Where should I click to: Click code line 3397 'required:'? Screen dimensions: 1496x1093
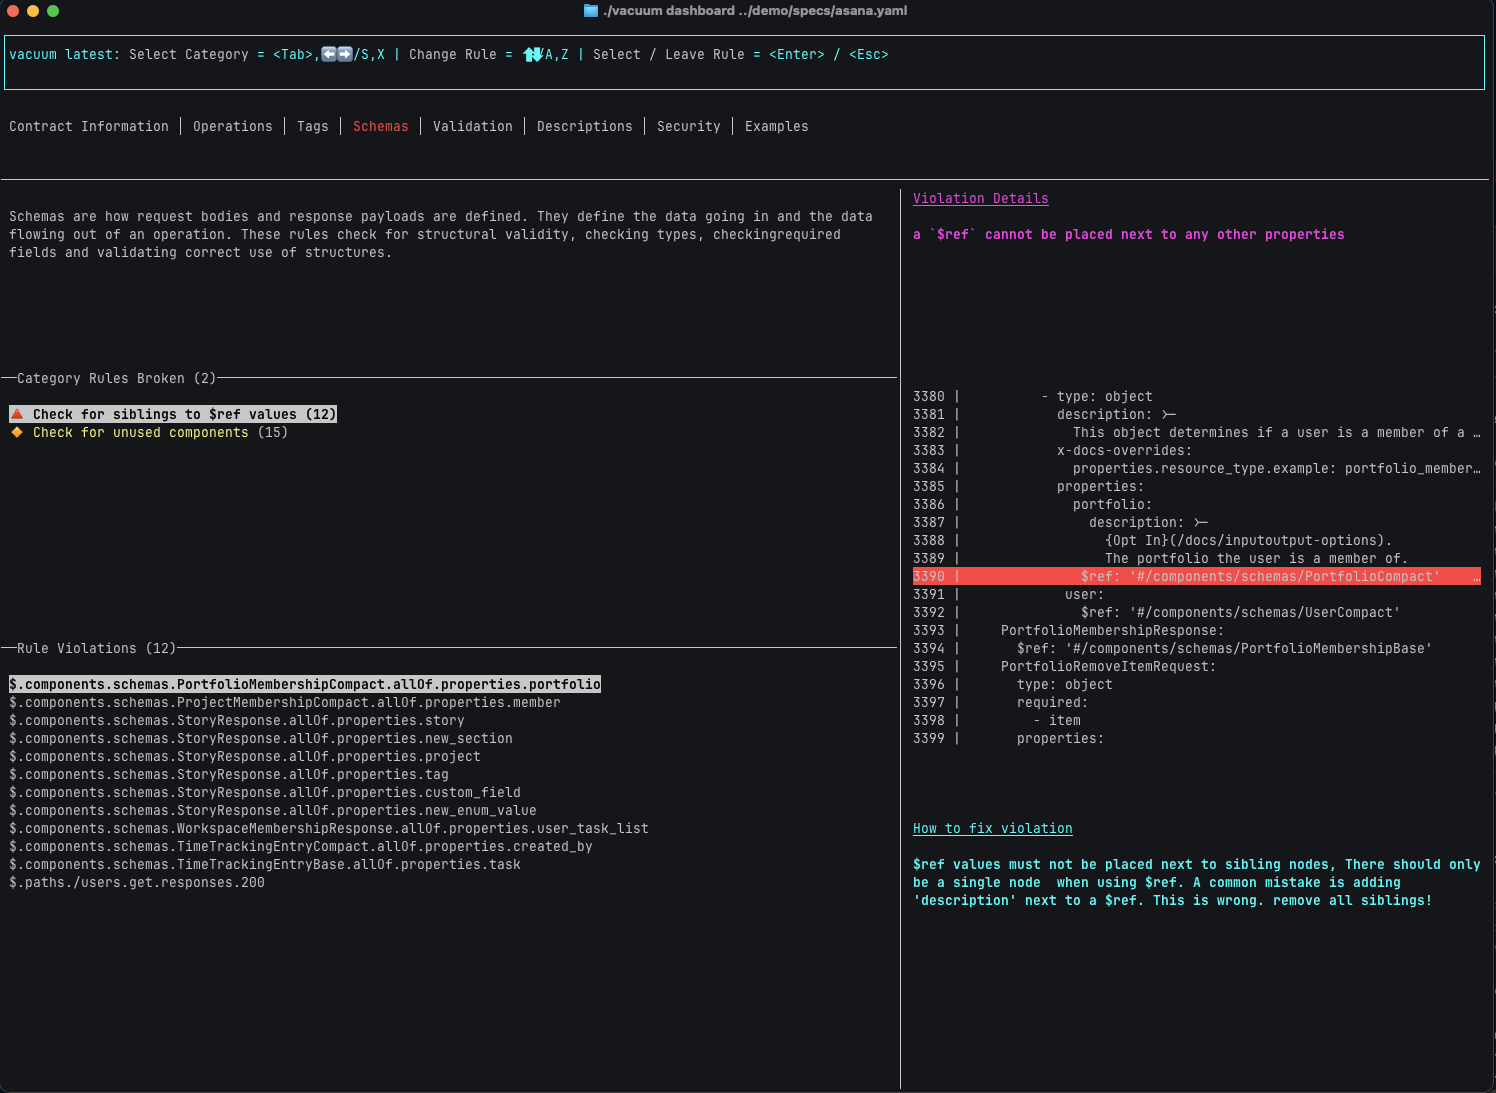click(1001, 702)
